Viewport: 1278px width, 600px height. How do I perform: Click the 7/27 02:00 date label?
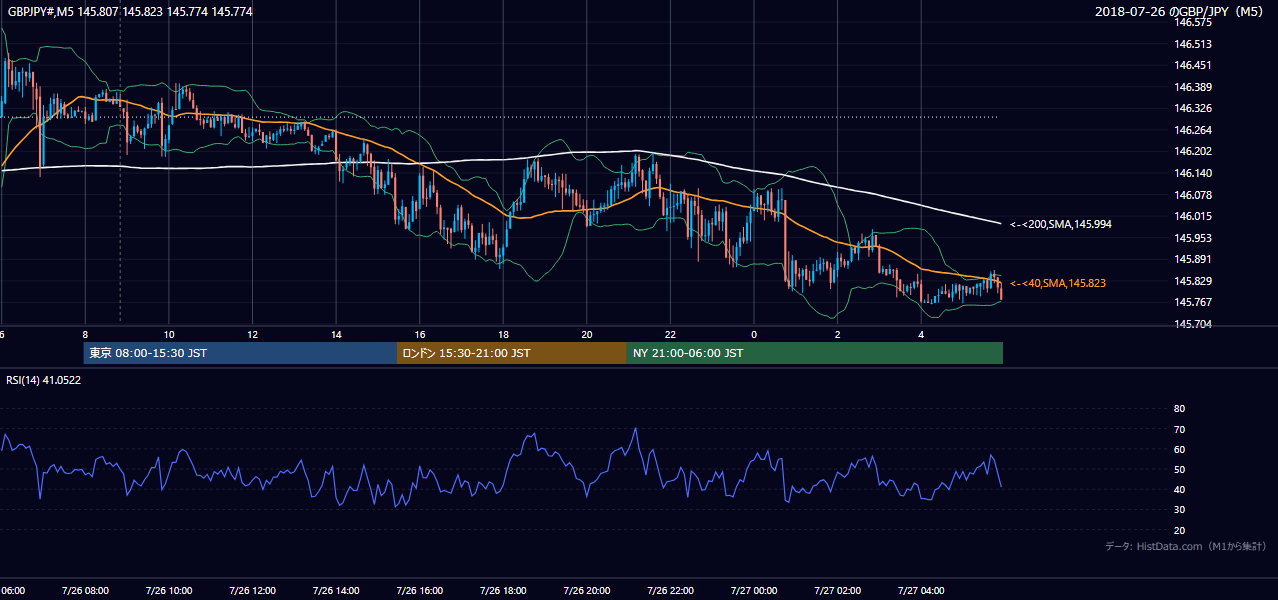838,591
